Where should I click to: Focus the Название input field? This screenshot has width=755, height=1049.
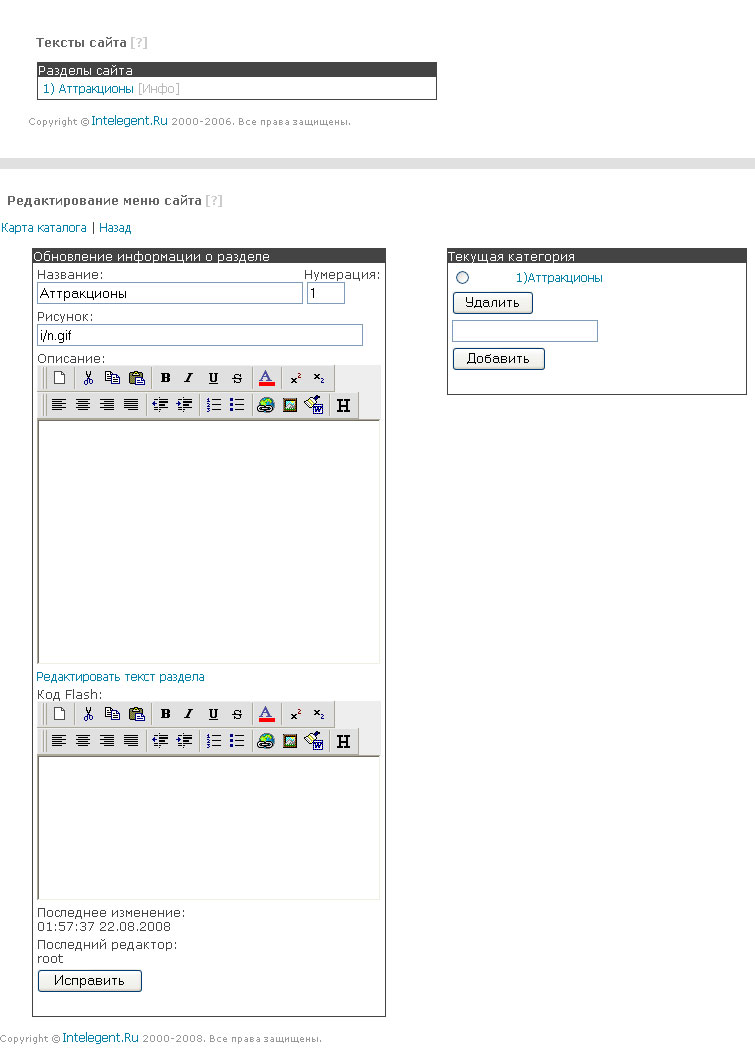tap(170, 293)
